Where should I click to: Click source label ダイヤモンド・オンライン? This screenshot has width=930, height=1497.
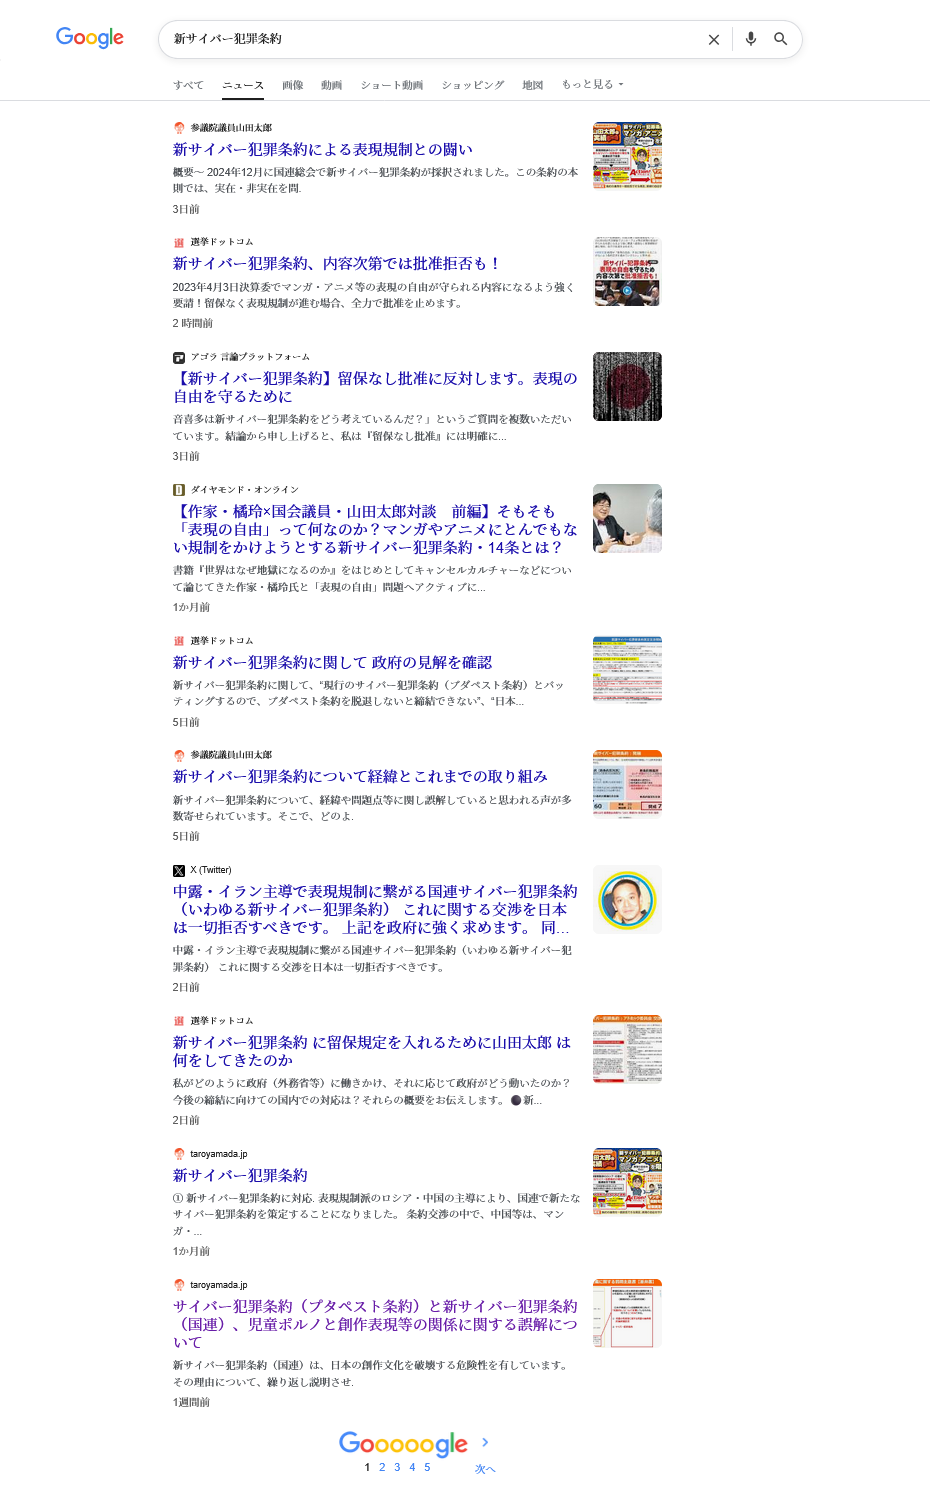(245, 490)
